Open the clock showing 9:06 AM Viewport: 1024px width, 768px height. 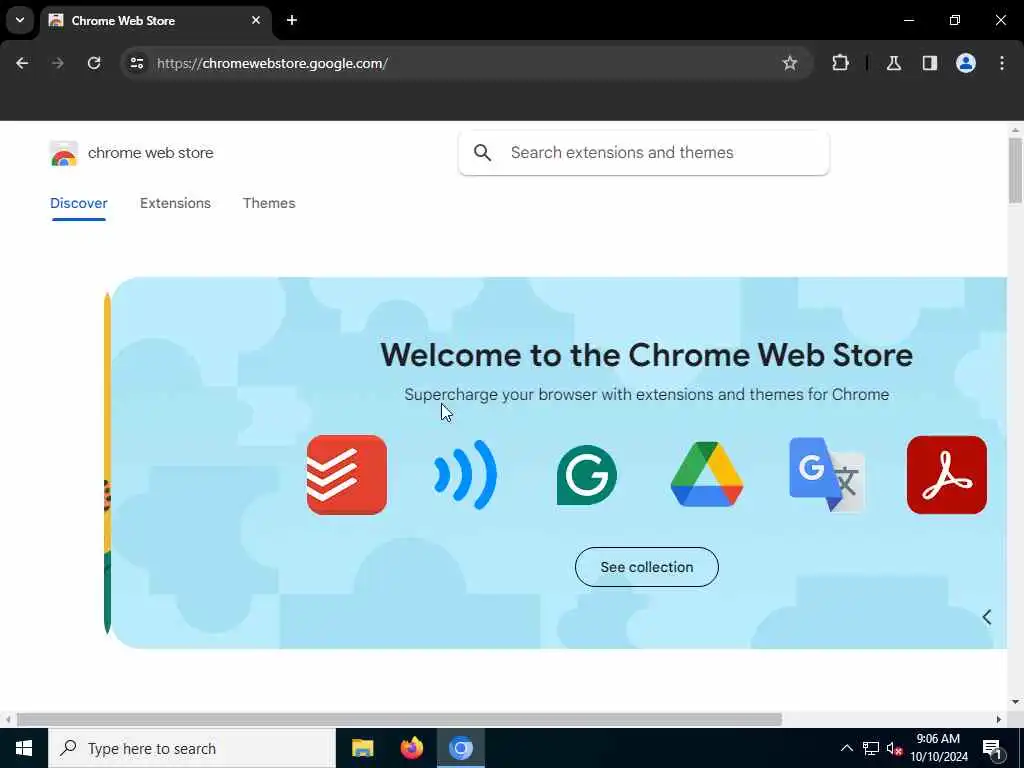(938, 748)
